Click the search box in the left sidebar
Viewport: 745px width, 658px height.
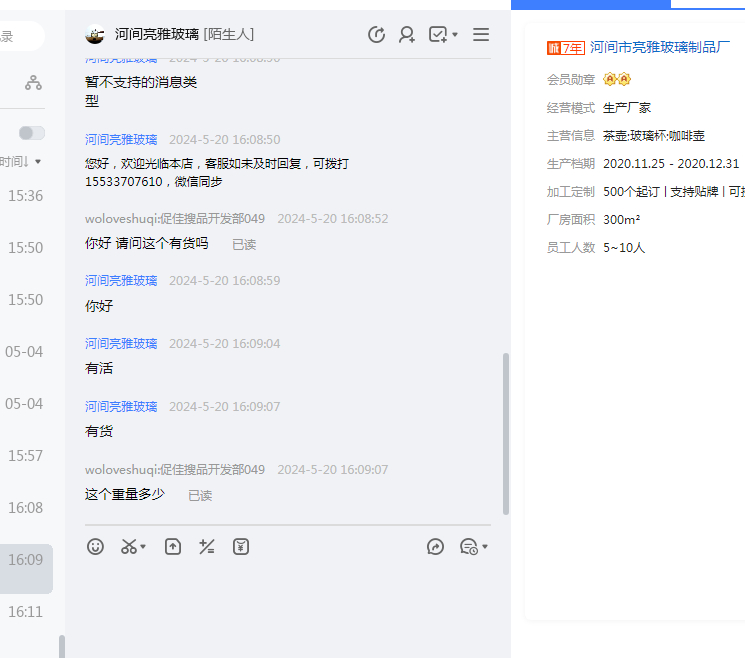[x=21, y=36]
